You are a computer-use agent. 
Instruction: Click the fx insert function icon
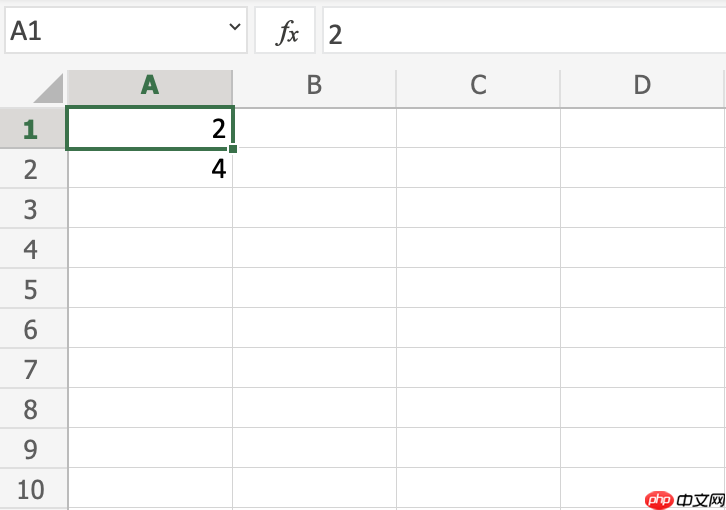click(x=287, y=32)
